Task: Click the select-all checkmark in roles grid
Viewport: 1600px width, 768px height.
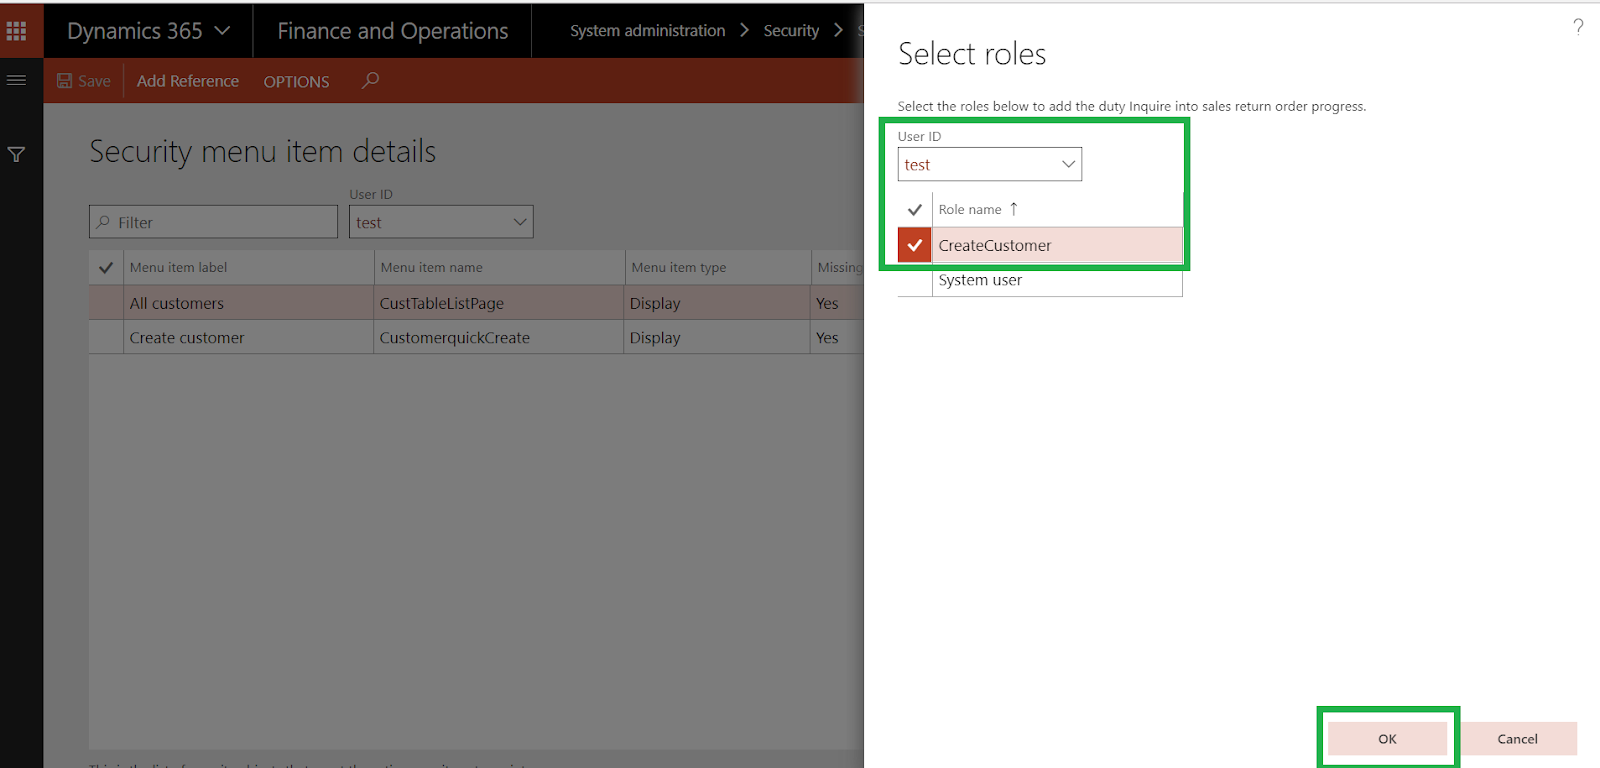Action: tap(914, 209)
